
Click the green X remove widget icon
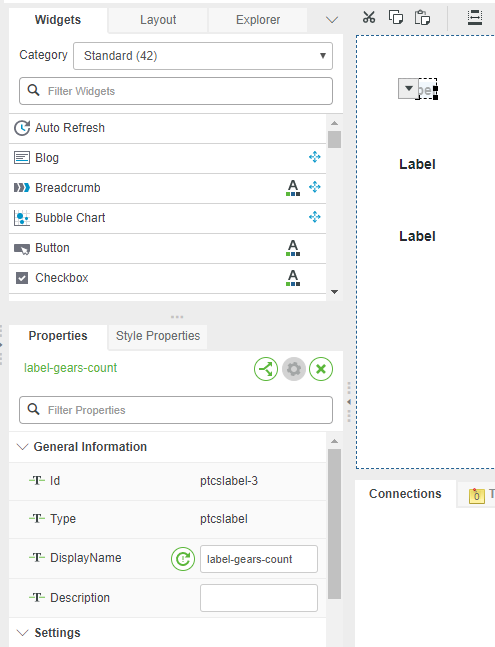click(x=321, y=369)
